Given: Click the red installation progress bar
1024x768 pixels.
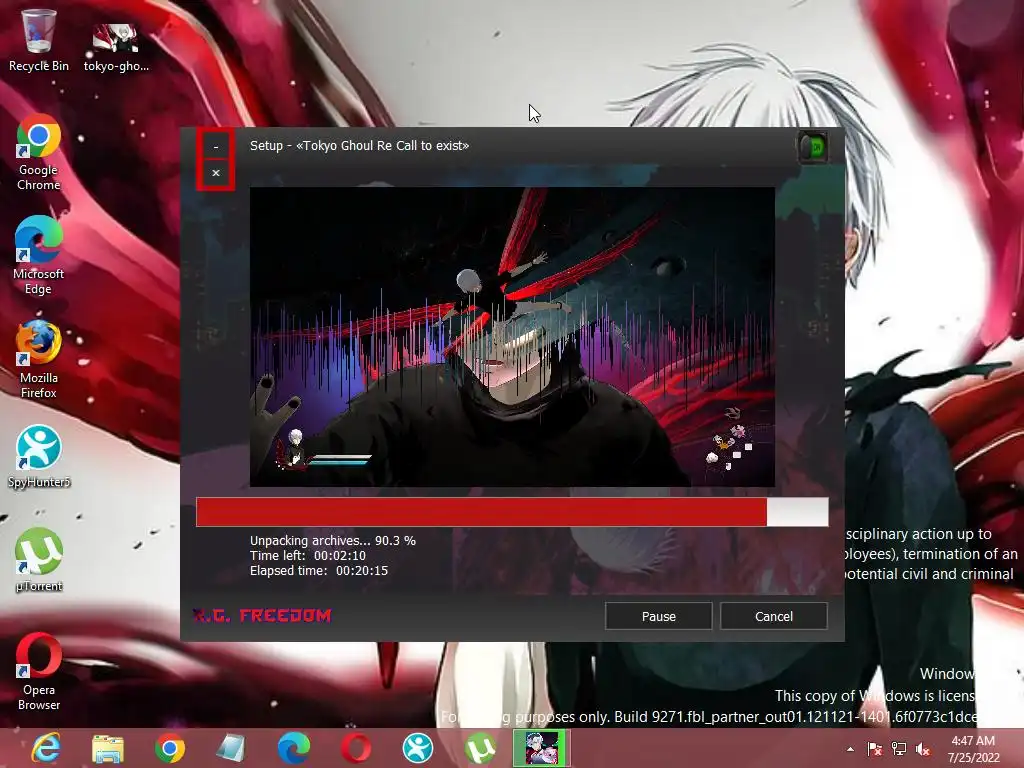Looking at the screenshot, I should point(512,512).
